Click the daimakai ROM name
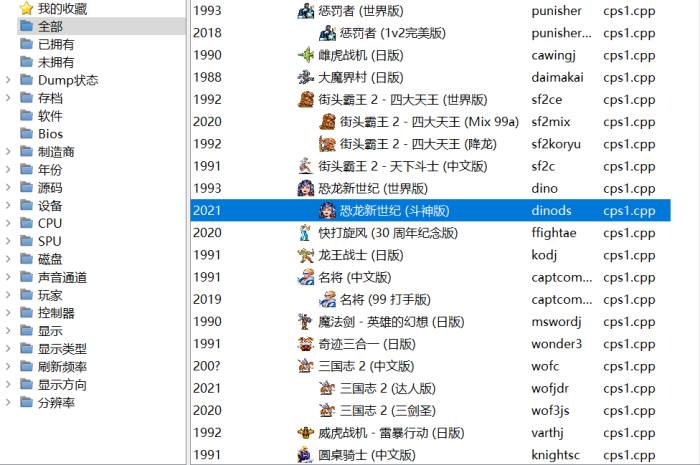700x465 pixels. [558, 77]
